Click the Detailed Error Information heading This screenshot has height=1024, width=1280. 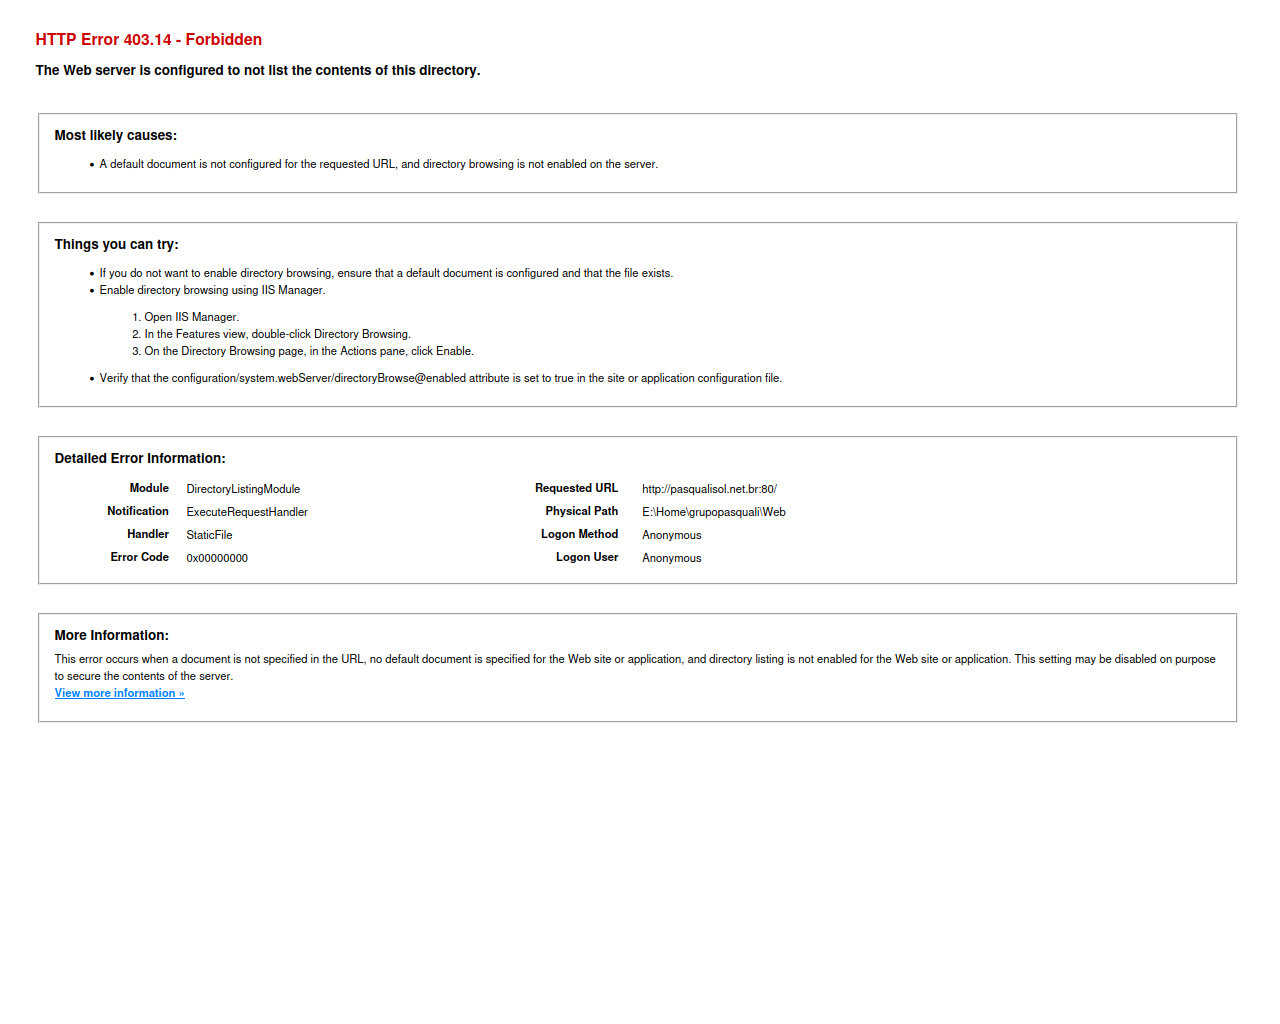tap(140, 458)
